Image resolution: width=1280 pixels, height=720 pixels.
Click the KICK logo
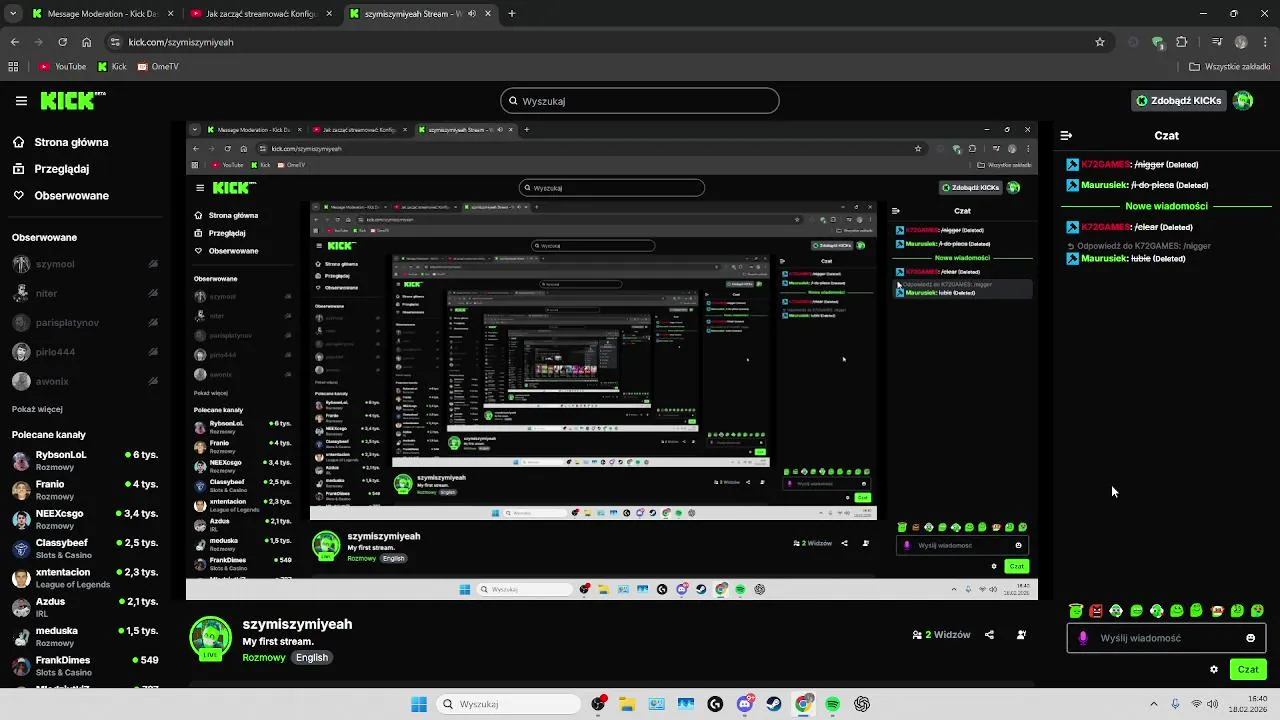tap(72, 100)
